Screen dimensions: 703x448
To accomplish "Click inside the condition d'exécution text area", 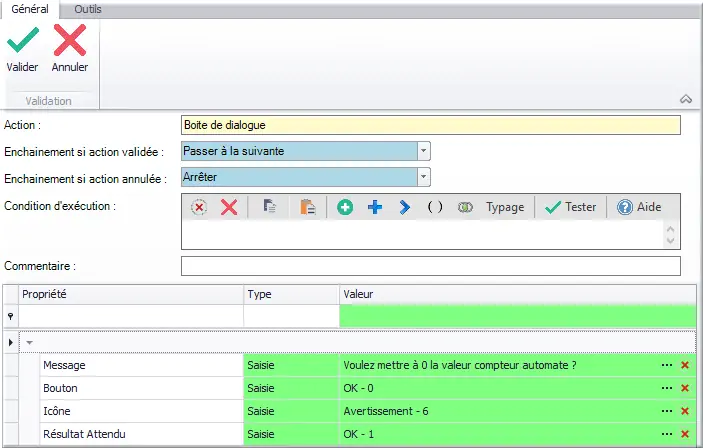I will 422,234.
